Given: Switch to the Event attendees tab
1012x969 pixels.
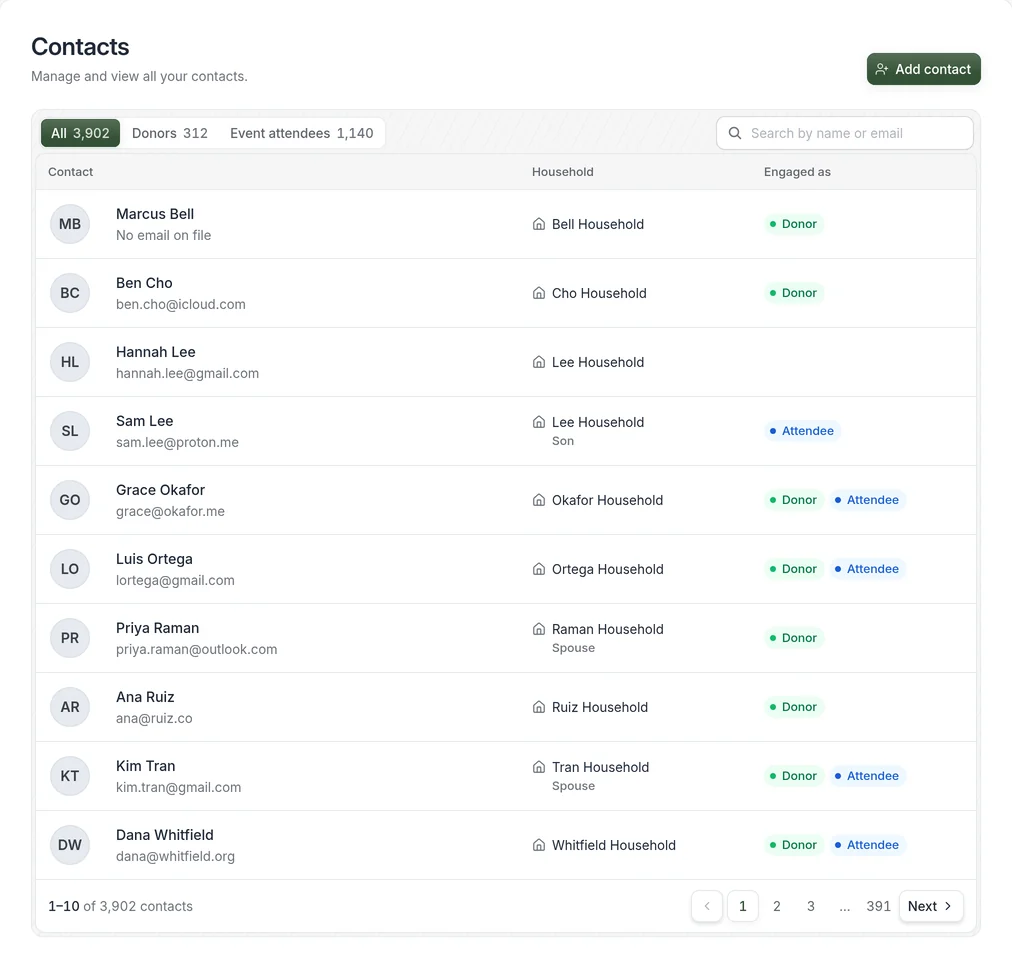Looking at the screenshot, I should [301, 133].
